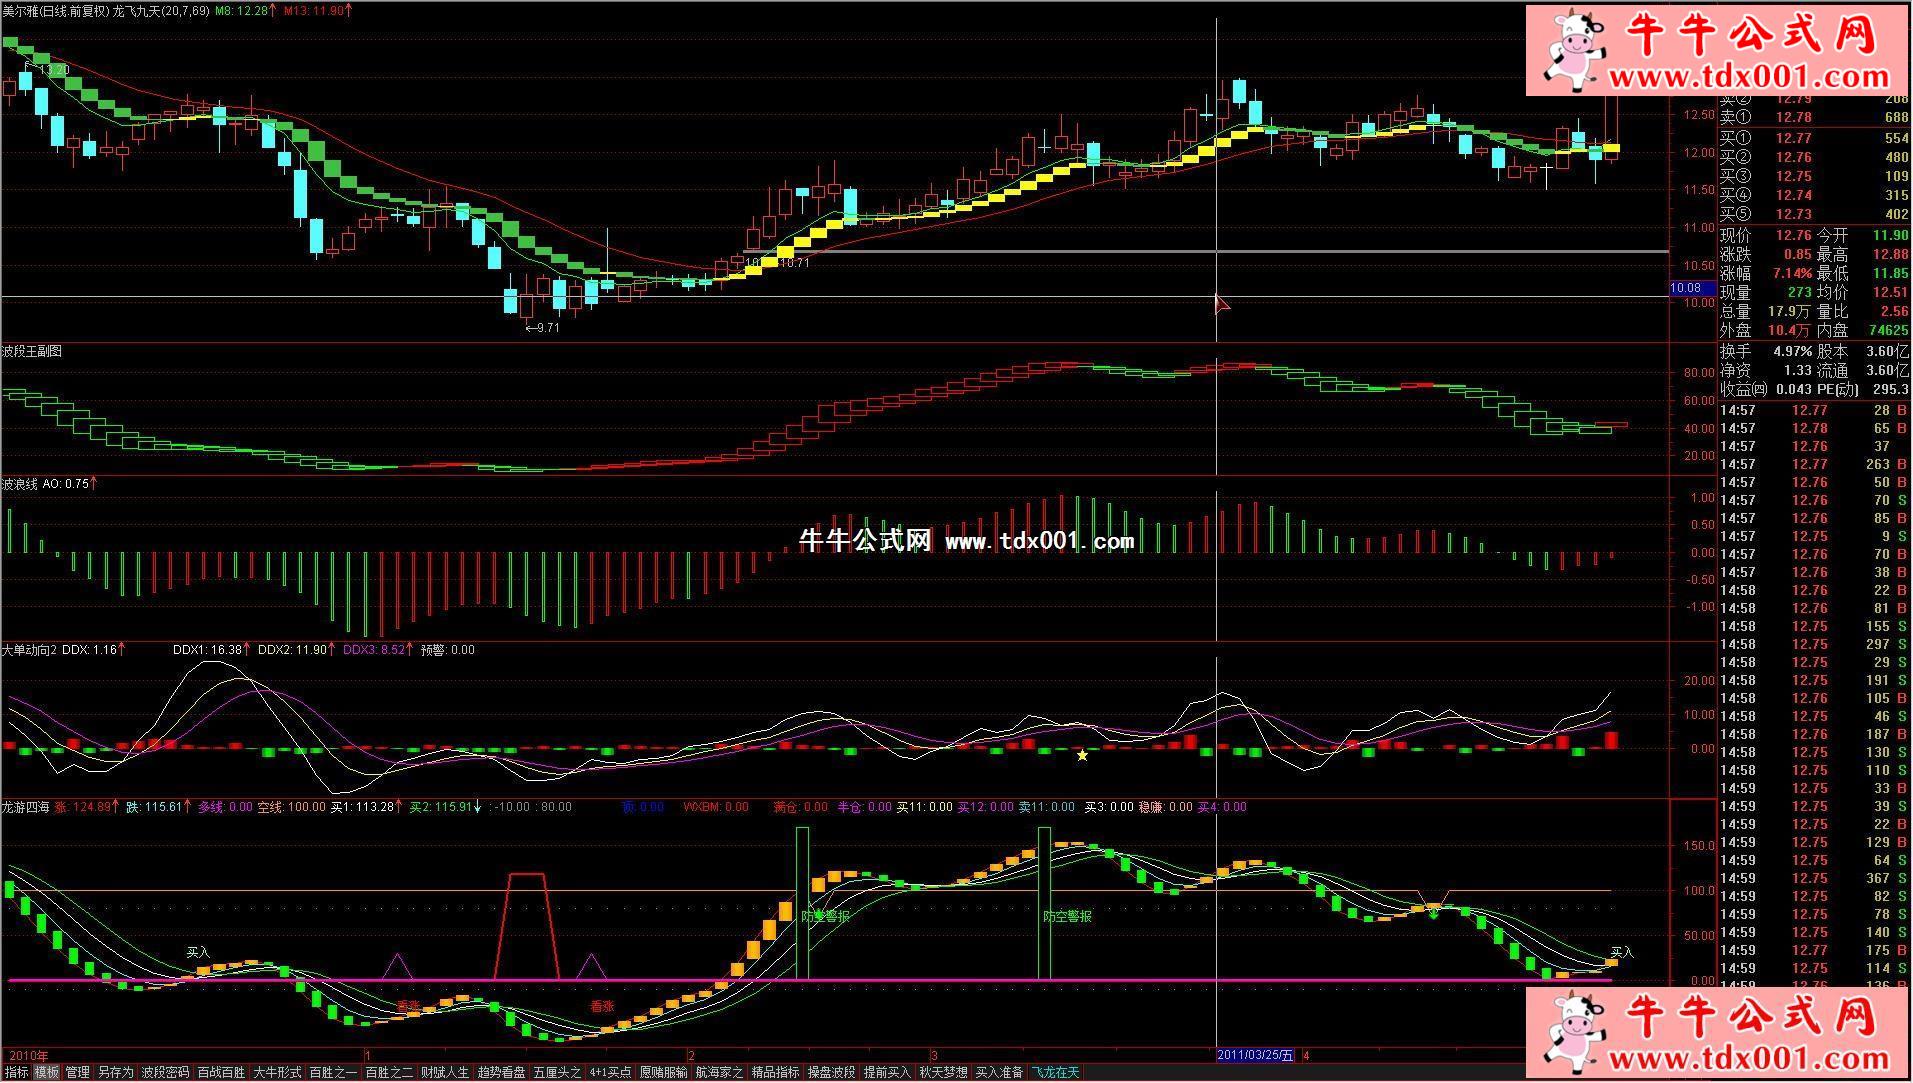
Task: Open the www.tdx001.com link at top right
Action: click(1748, 77)
